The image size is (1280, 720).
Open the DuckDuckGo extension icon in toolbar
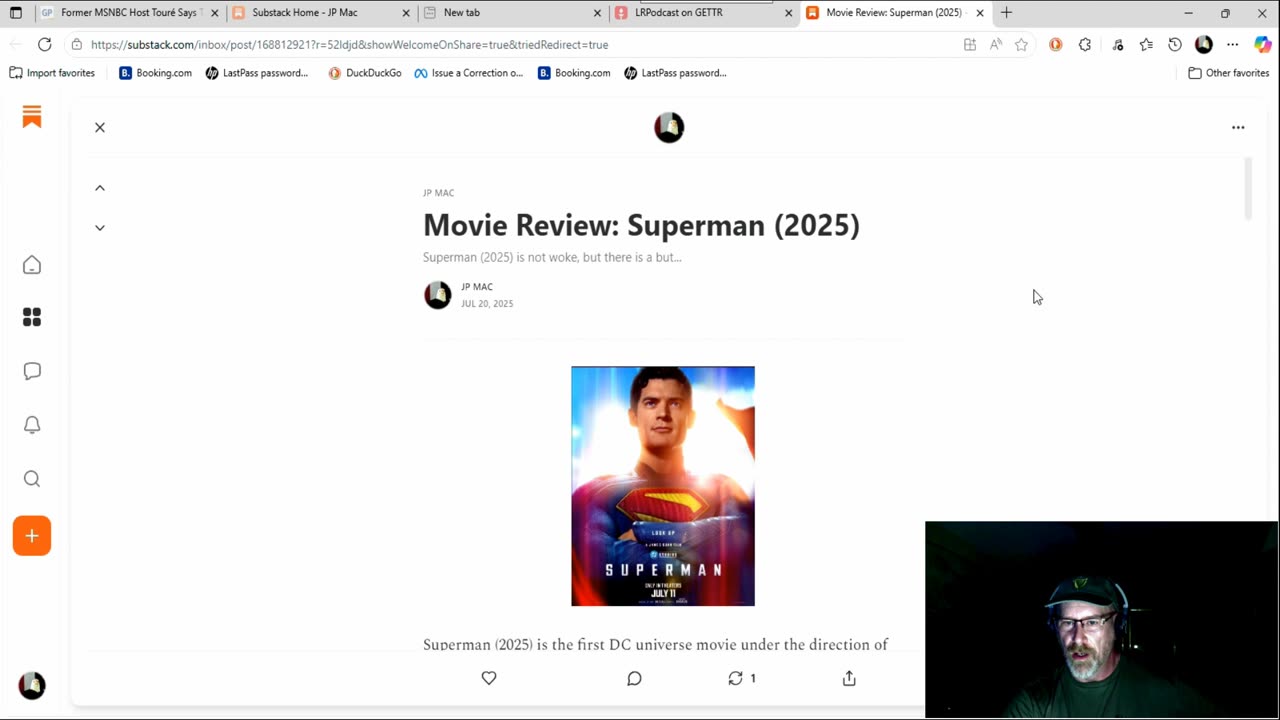[1055, 45]
